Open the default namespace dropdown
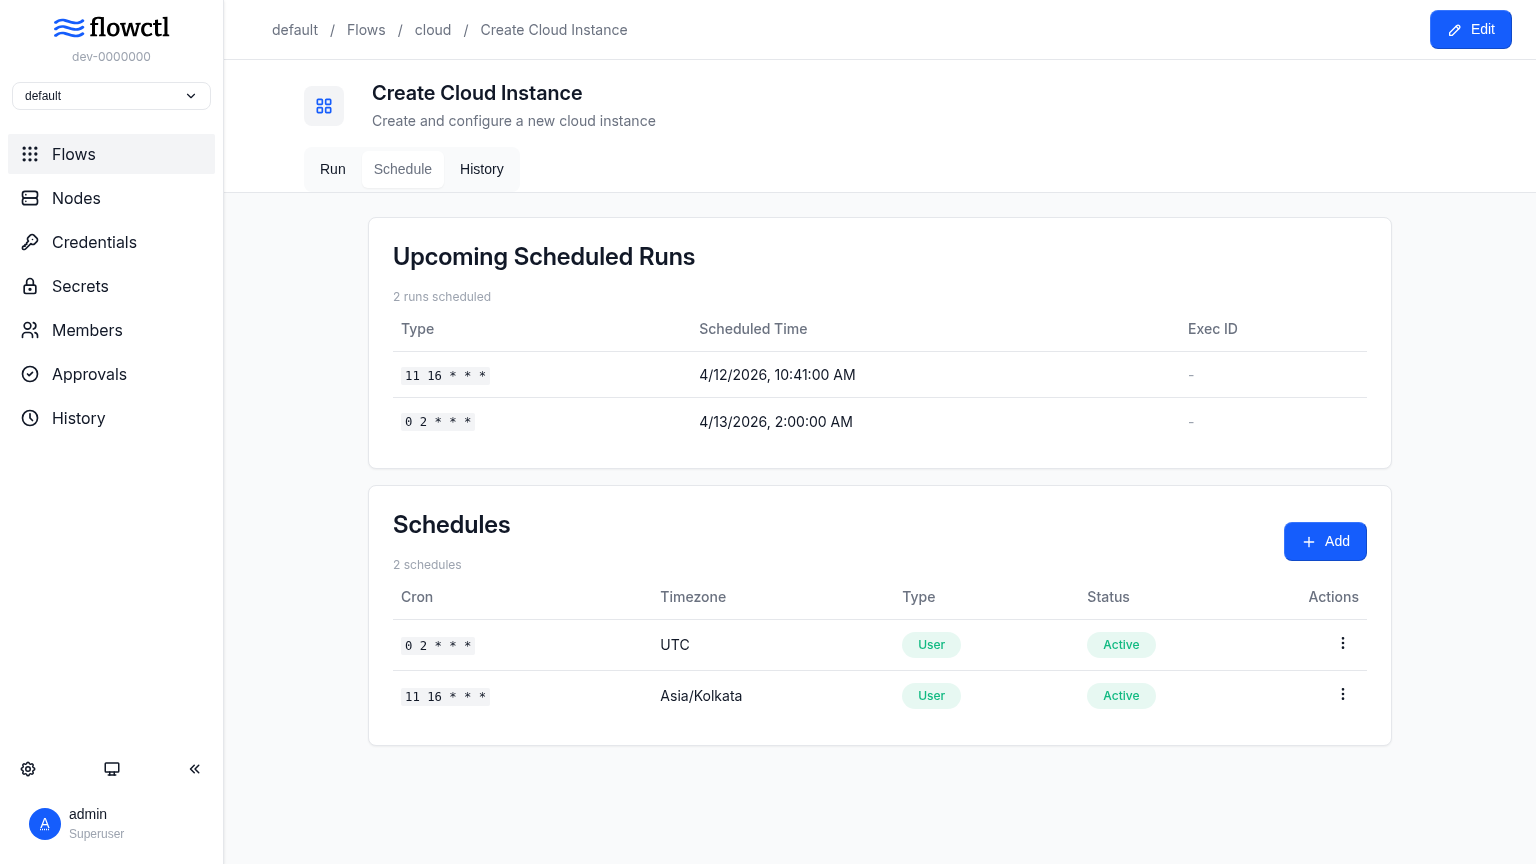 (x=111, y=96)
